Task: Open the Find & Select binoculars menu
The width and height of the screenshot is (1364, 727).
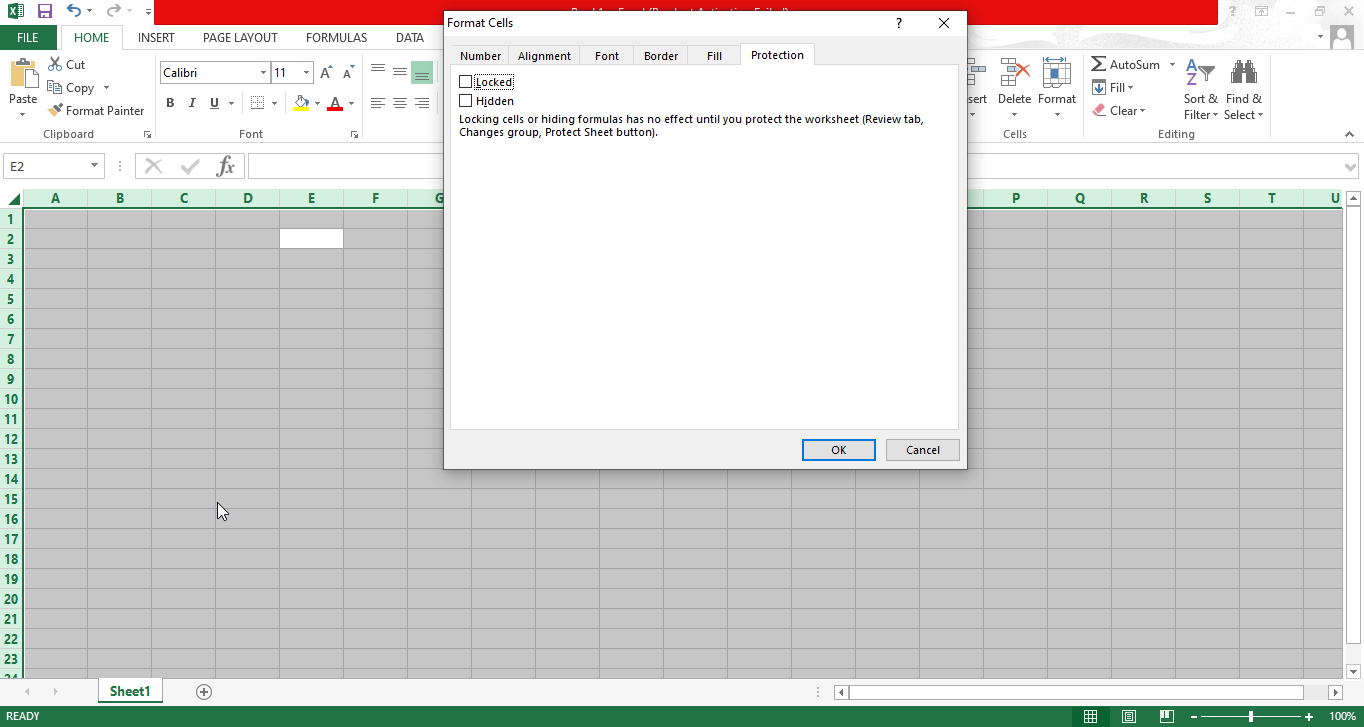Action: click(1244, 88)
